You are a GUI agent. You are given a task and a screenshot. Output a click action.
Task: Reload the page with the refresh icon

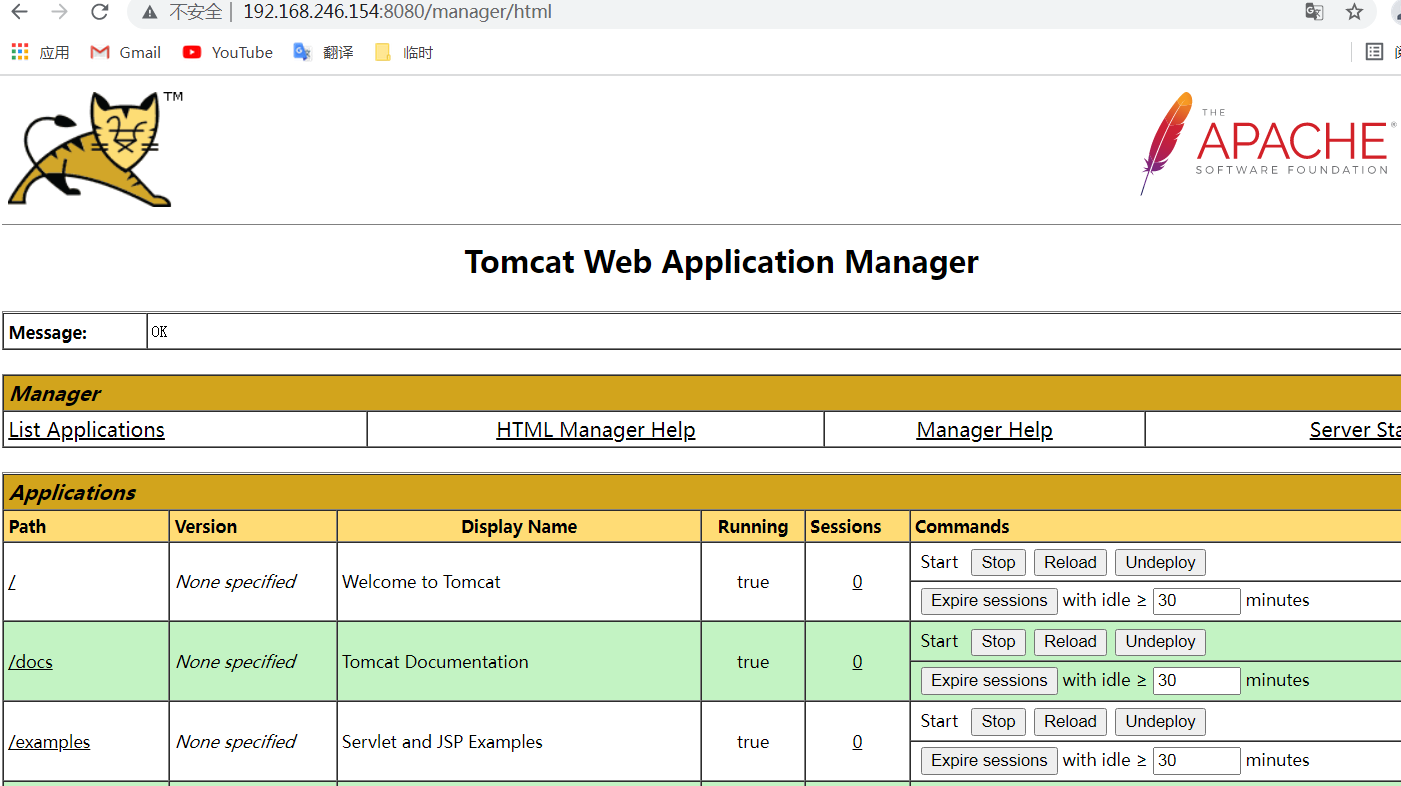tap(99, 12)
